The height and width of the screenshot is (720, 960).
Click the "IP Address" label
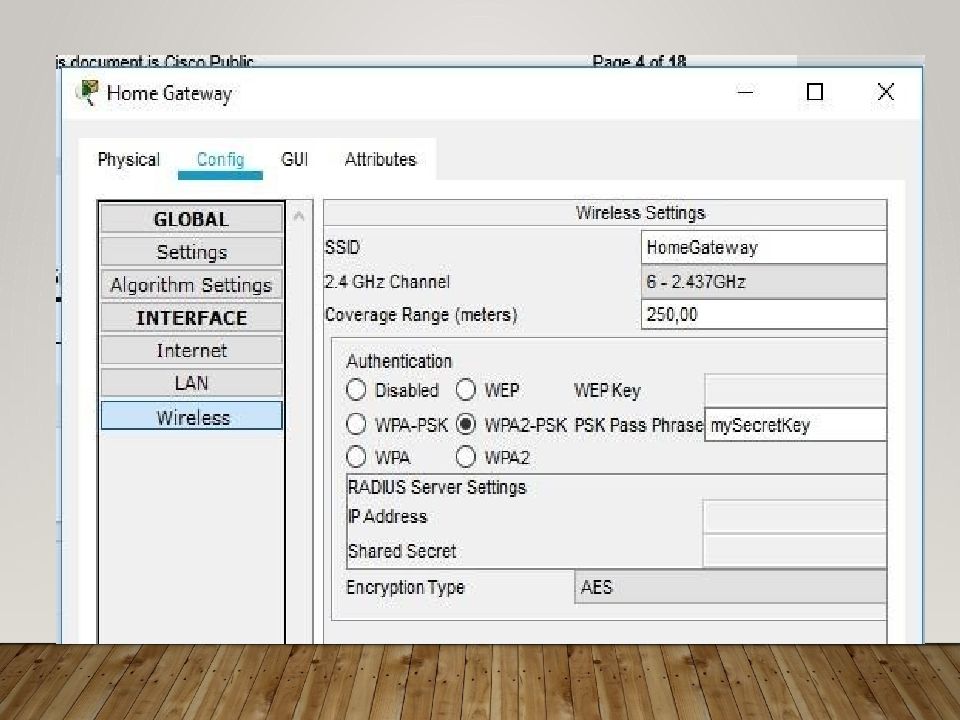tap(387, 517)
